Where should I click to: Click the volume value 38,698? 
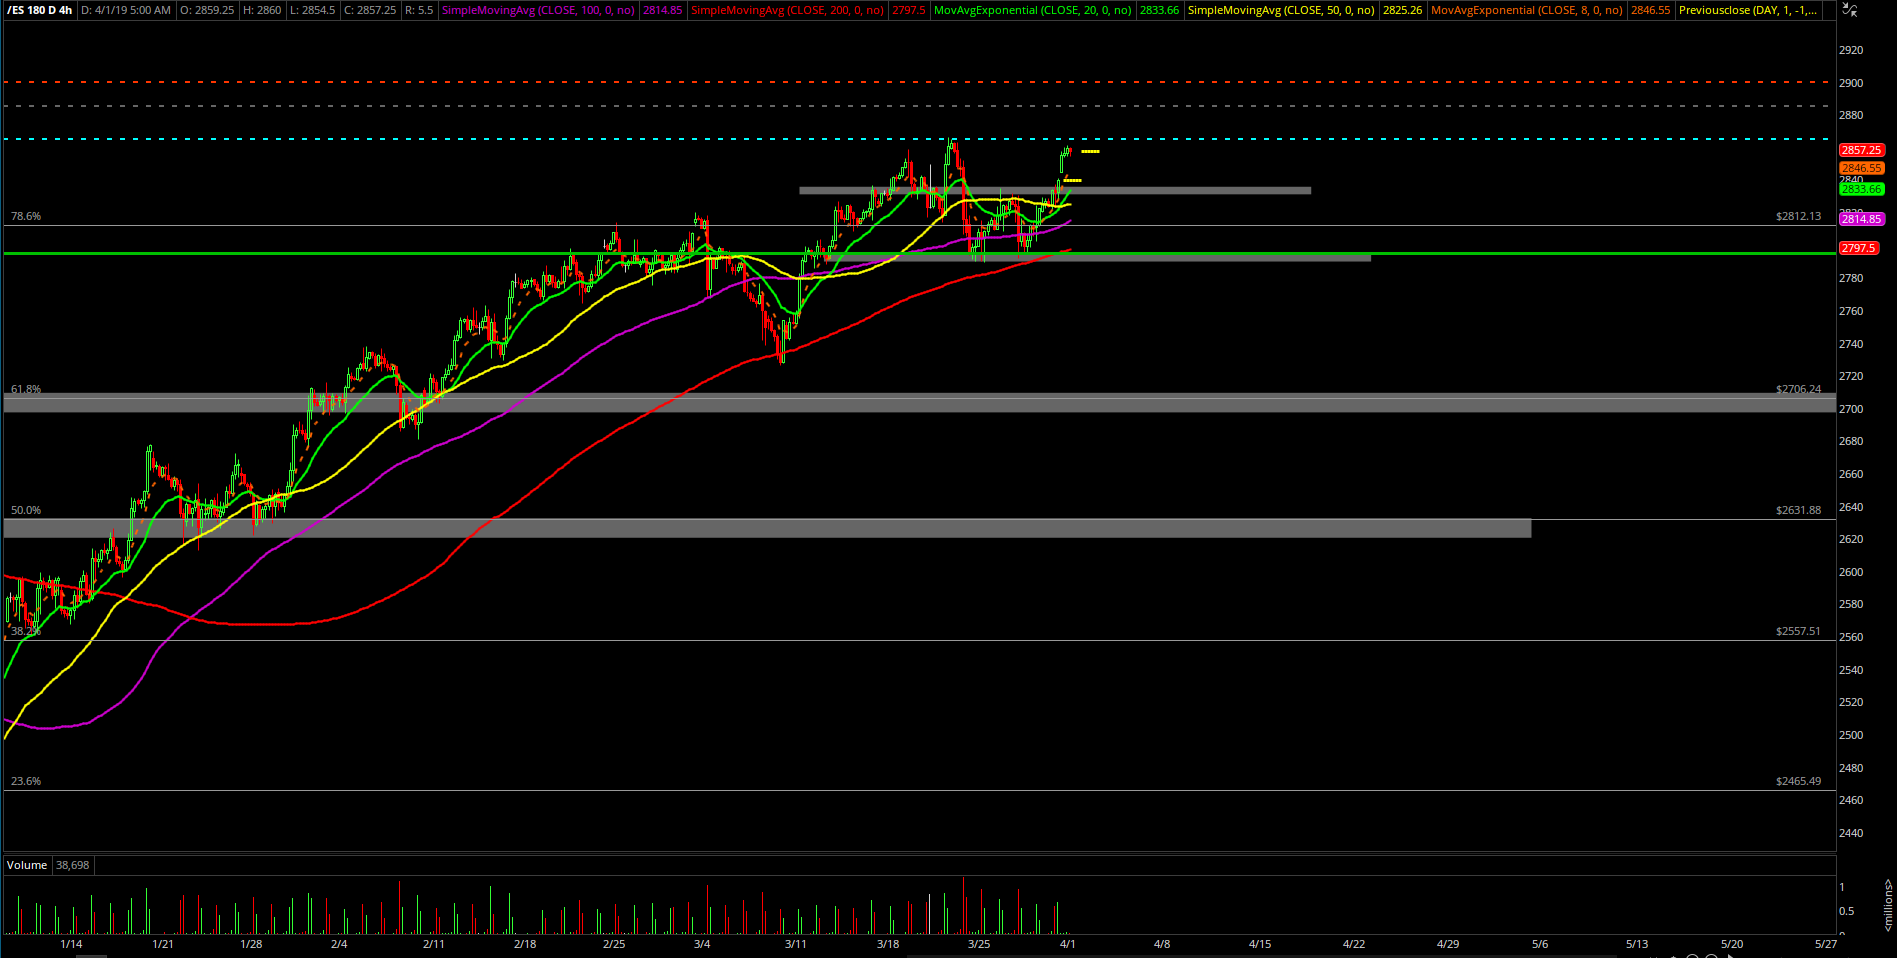tap(73, 865)
